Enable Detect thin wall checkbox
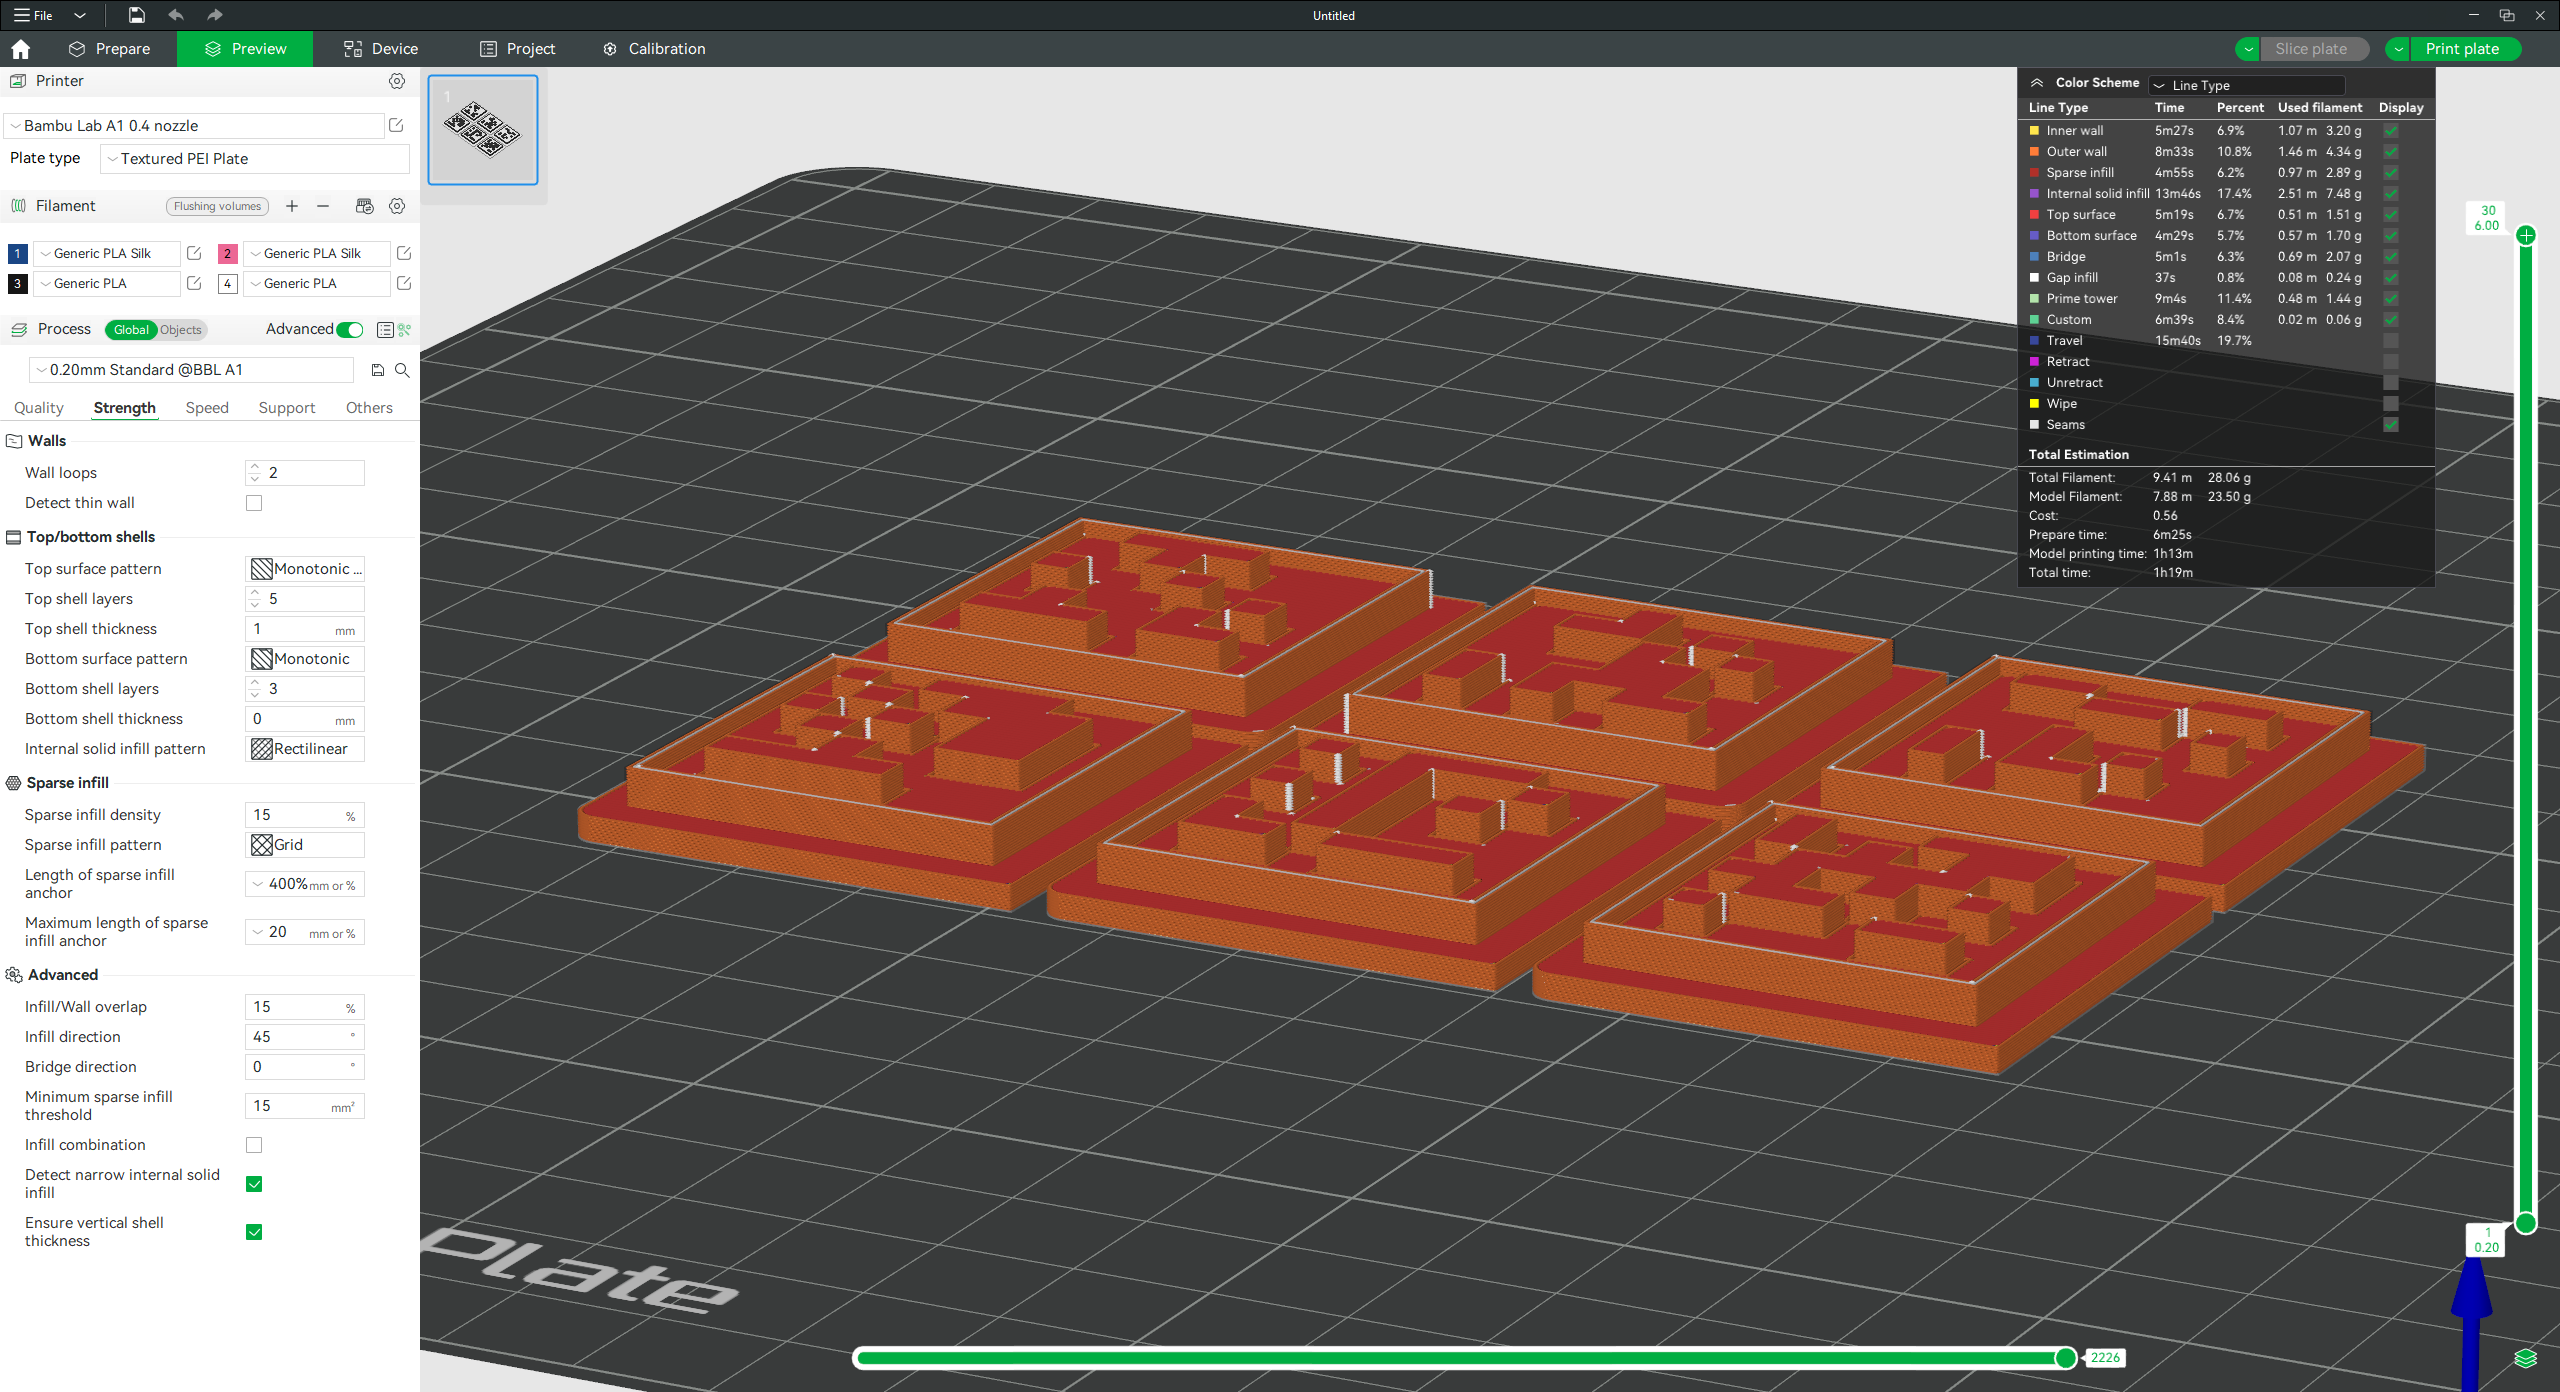The width and height of the screenshot is (2560, 1392). [254, 503]
